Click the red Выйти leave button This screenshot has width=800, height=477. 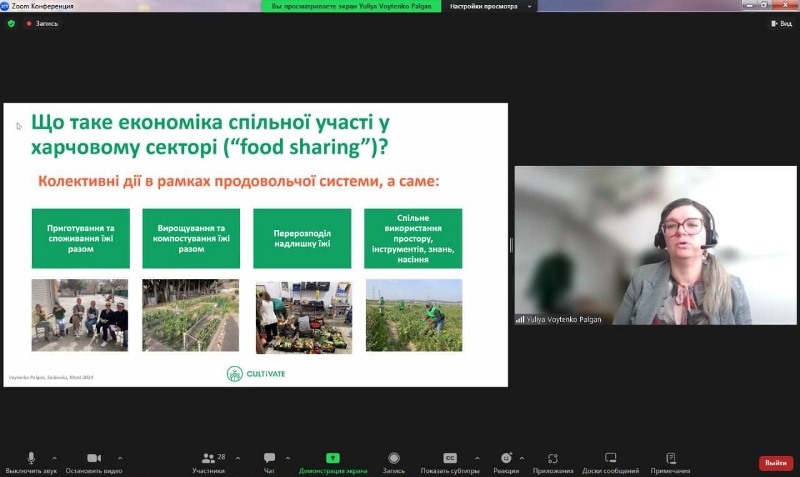(x=775, y=462)
